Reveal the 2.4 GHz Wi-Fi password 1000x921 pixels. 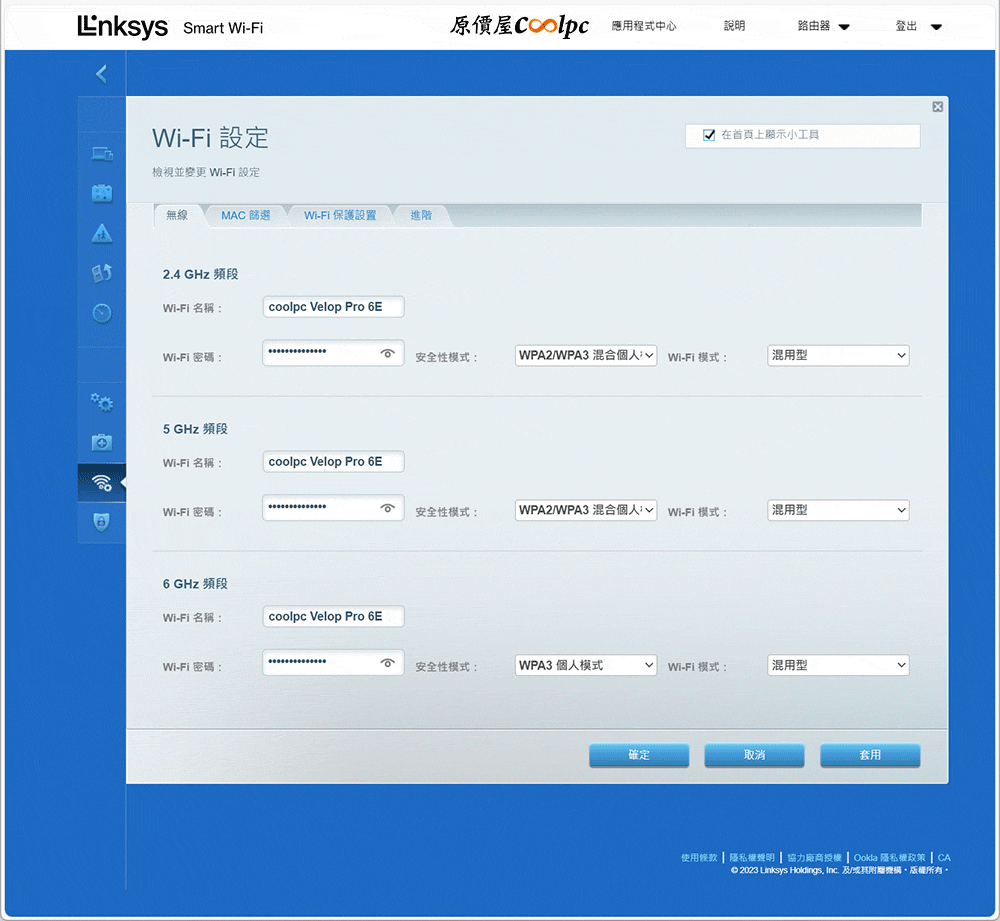coord(388,353)
